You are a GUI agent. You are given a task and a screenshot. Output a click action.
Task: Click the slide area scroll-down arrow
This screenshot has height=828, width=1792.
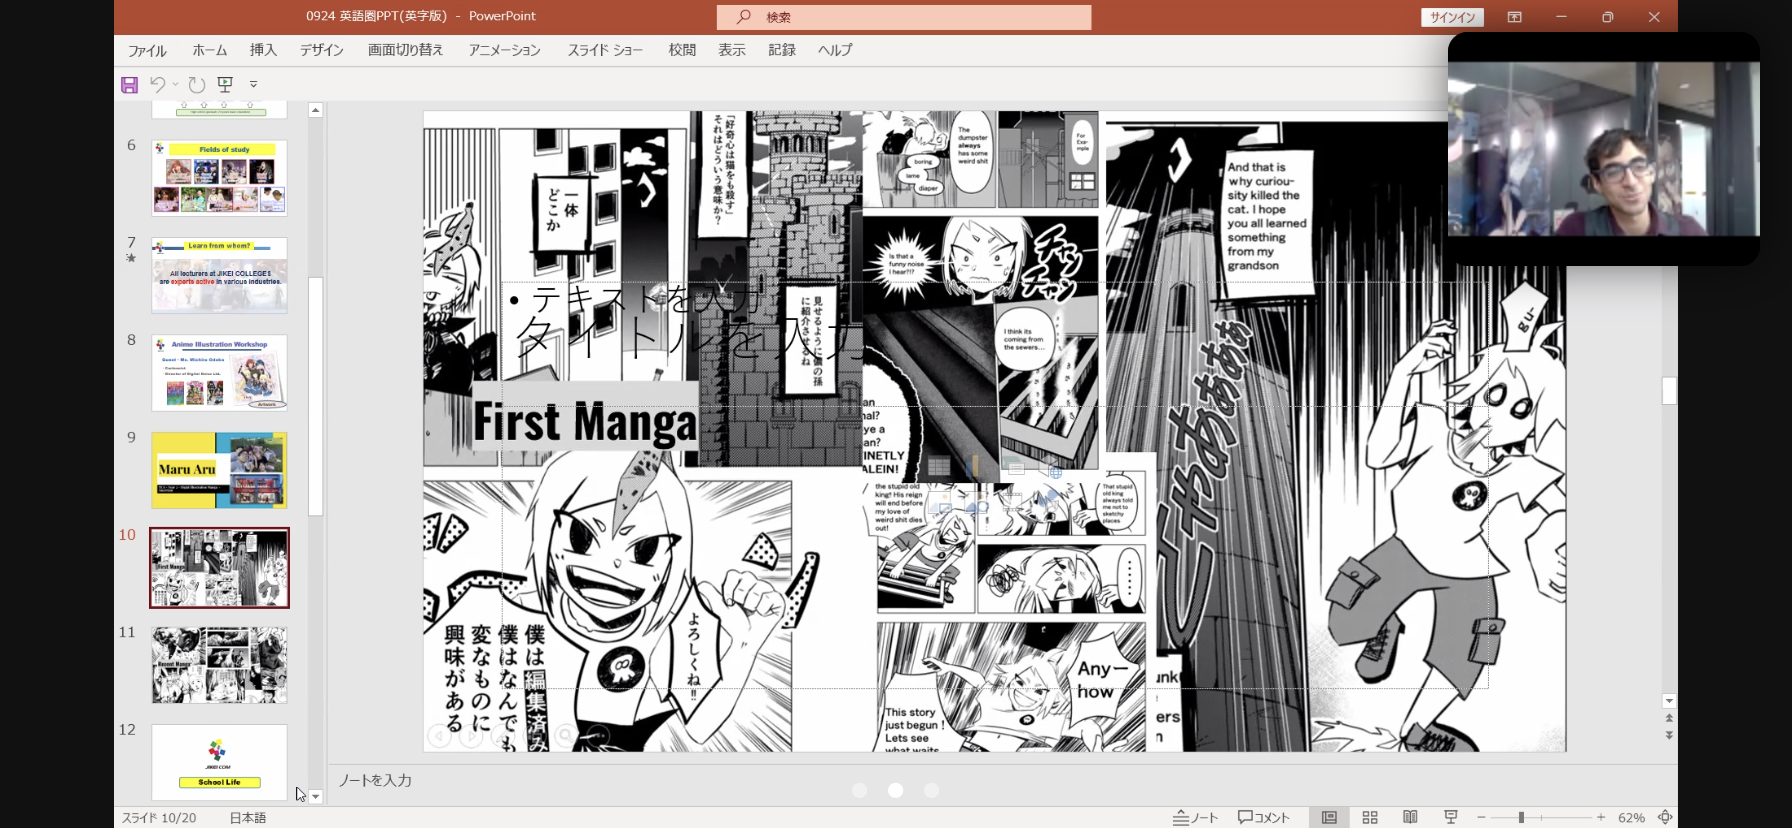(1668, 701)
